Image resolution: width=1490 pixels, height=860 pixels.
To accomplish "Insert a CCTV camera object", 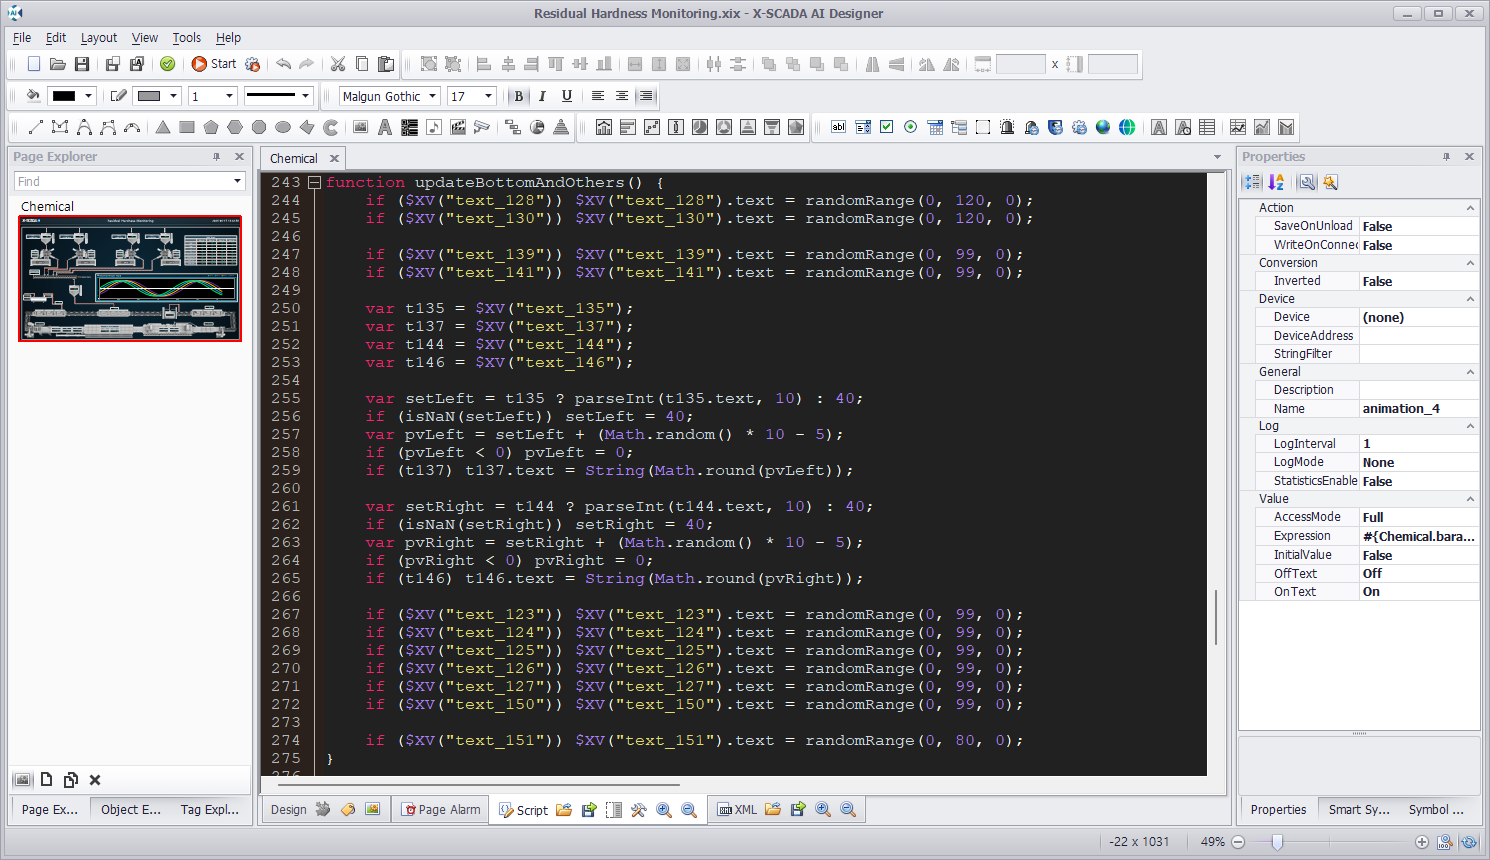I will (482, 127).
